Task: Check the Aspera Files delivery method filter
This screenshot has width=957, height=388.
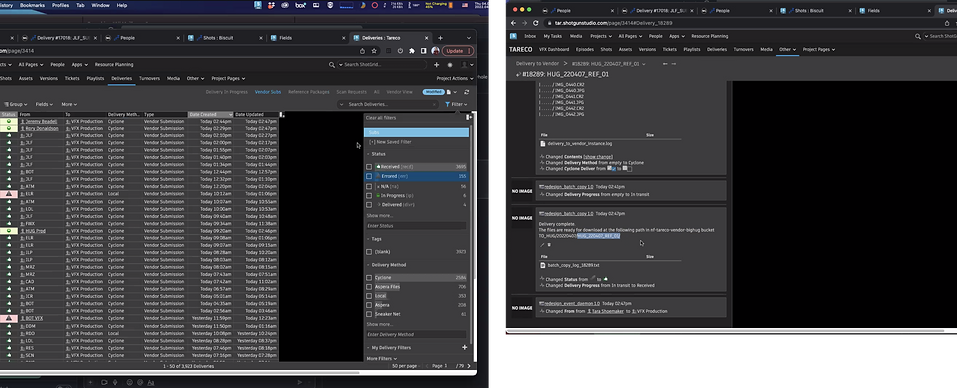Action: pos(369,287)
